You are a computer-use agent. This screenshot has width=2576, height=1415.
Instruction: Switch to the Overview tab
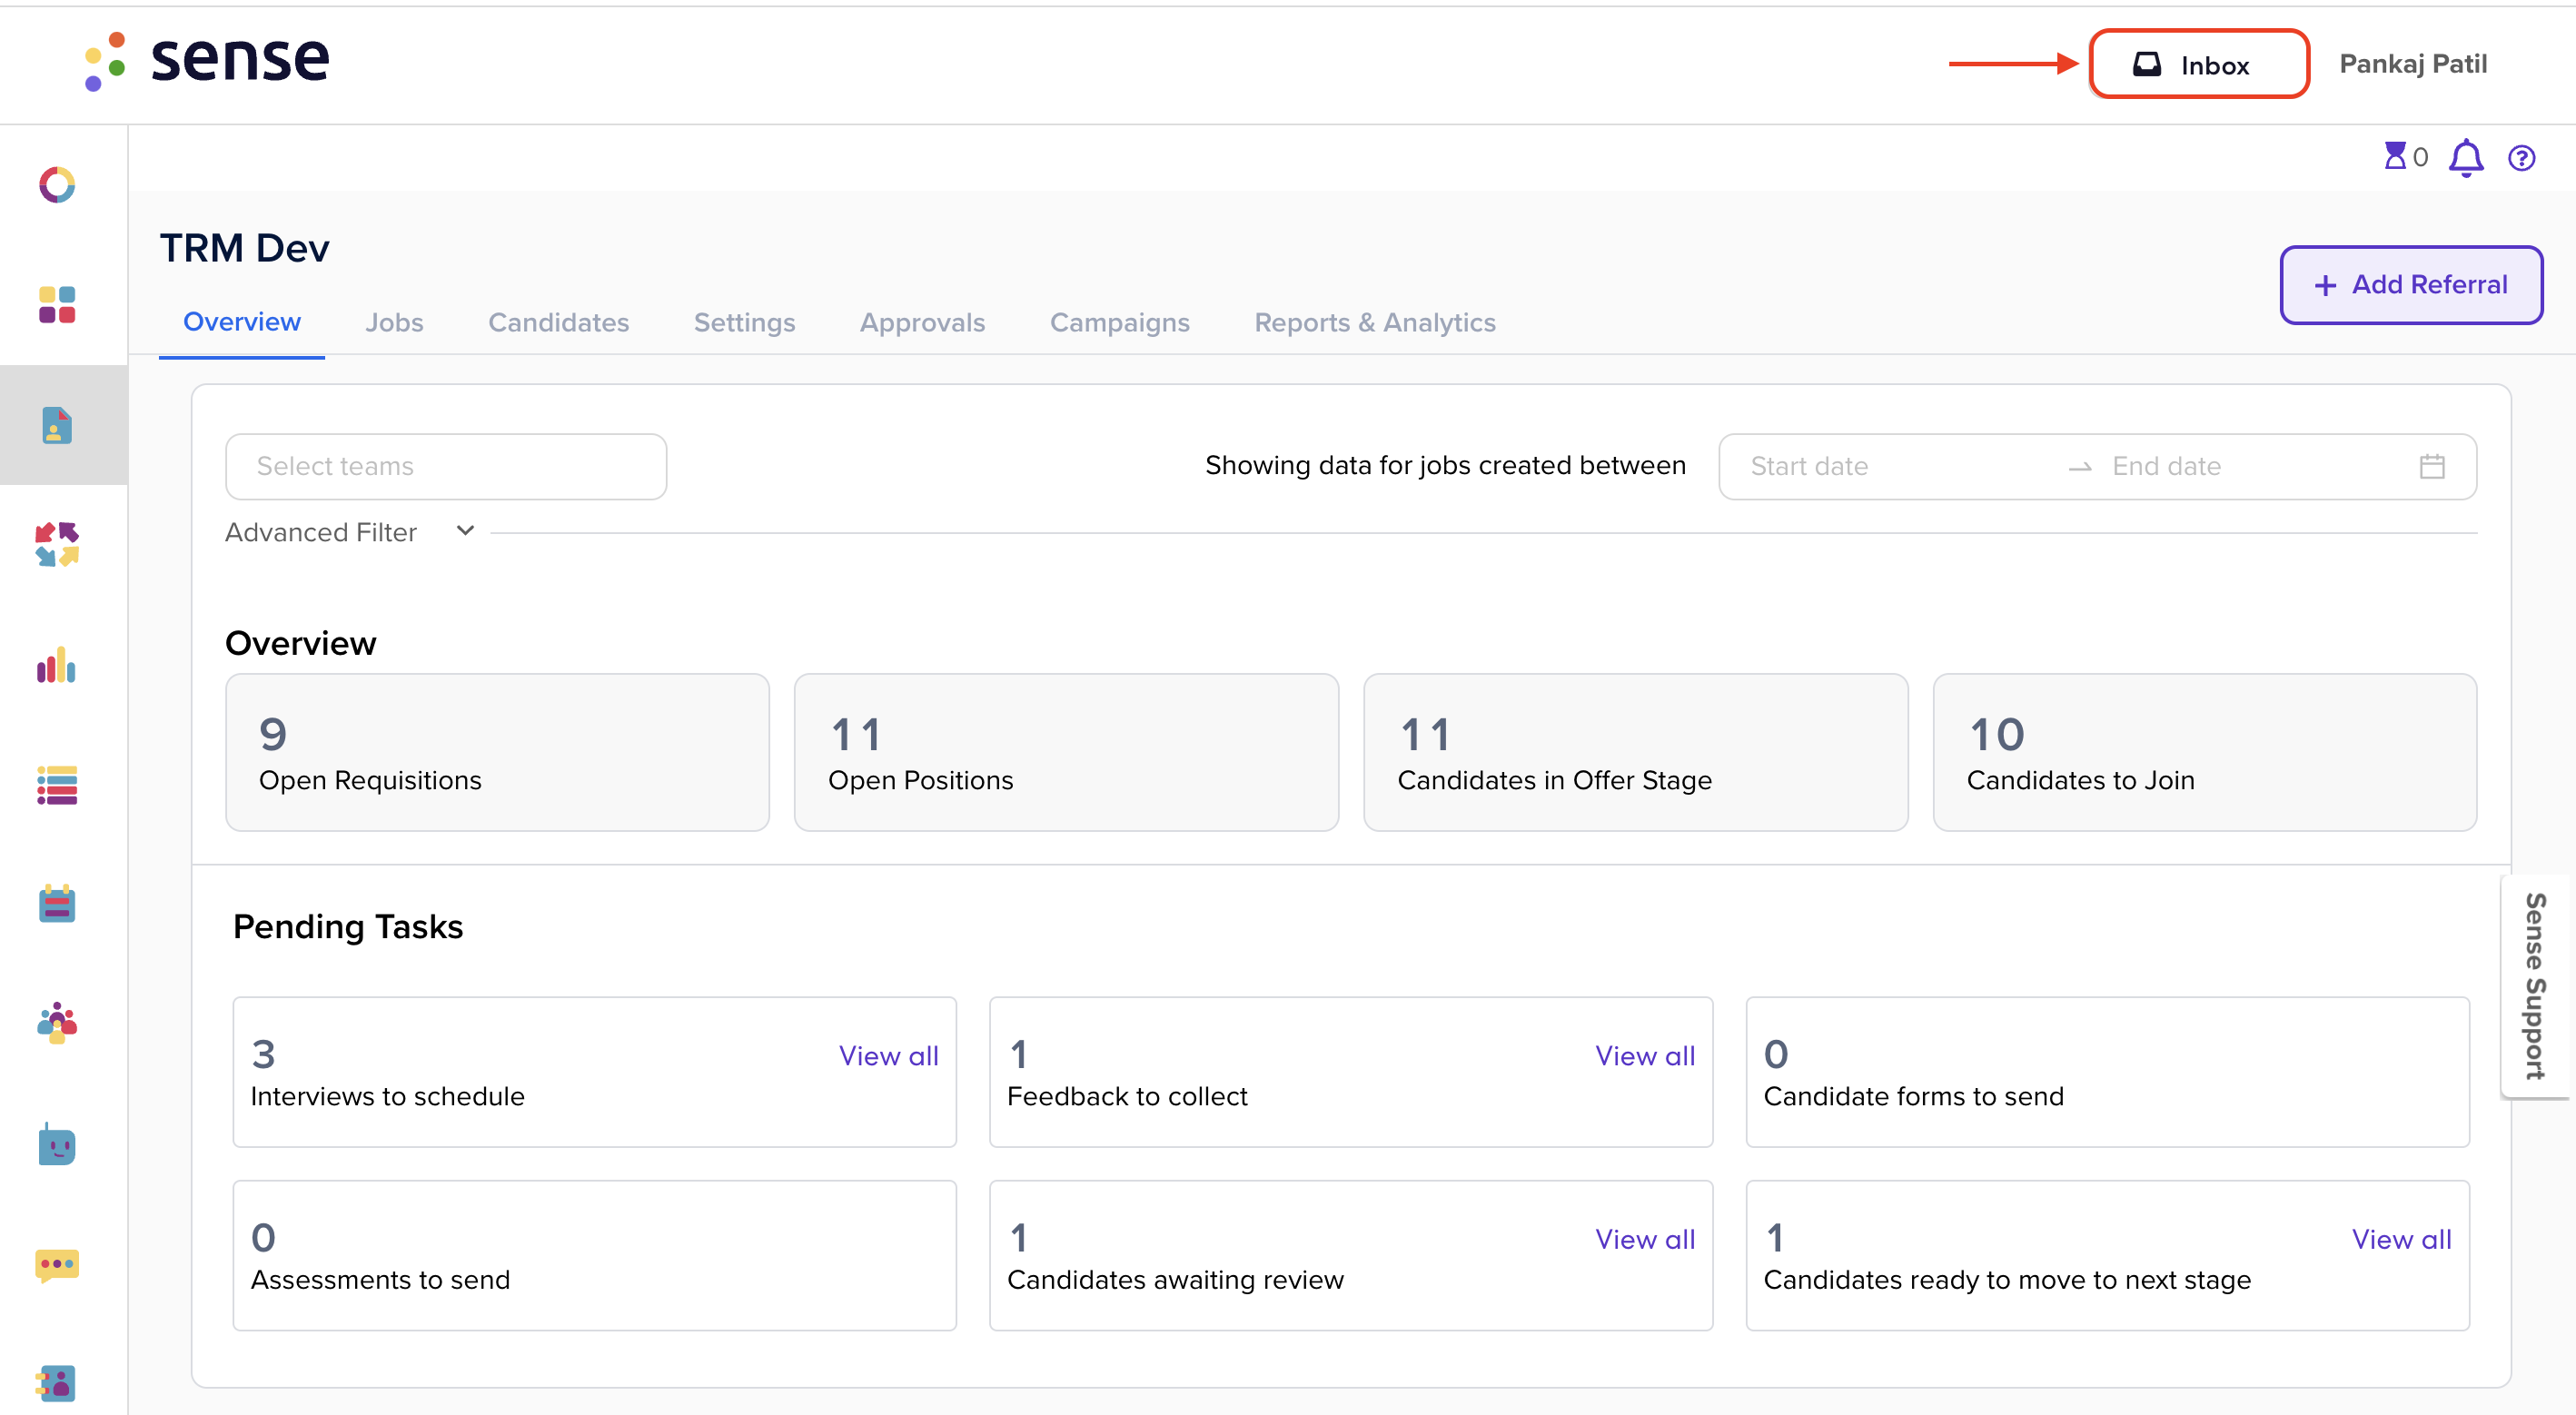pos(242,322)
